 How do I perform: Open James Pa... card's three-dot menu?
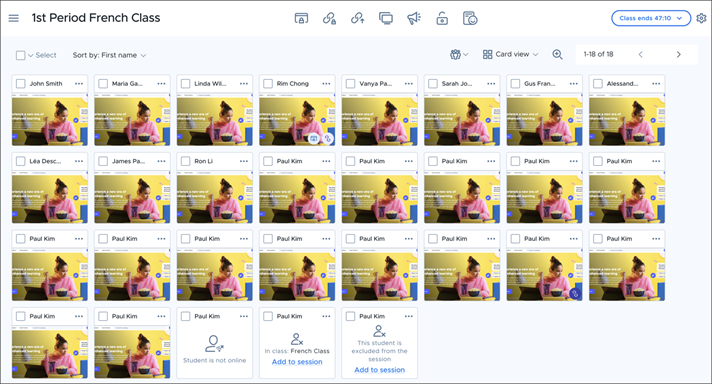pyautogui.click(x=161, y=161)
